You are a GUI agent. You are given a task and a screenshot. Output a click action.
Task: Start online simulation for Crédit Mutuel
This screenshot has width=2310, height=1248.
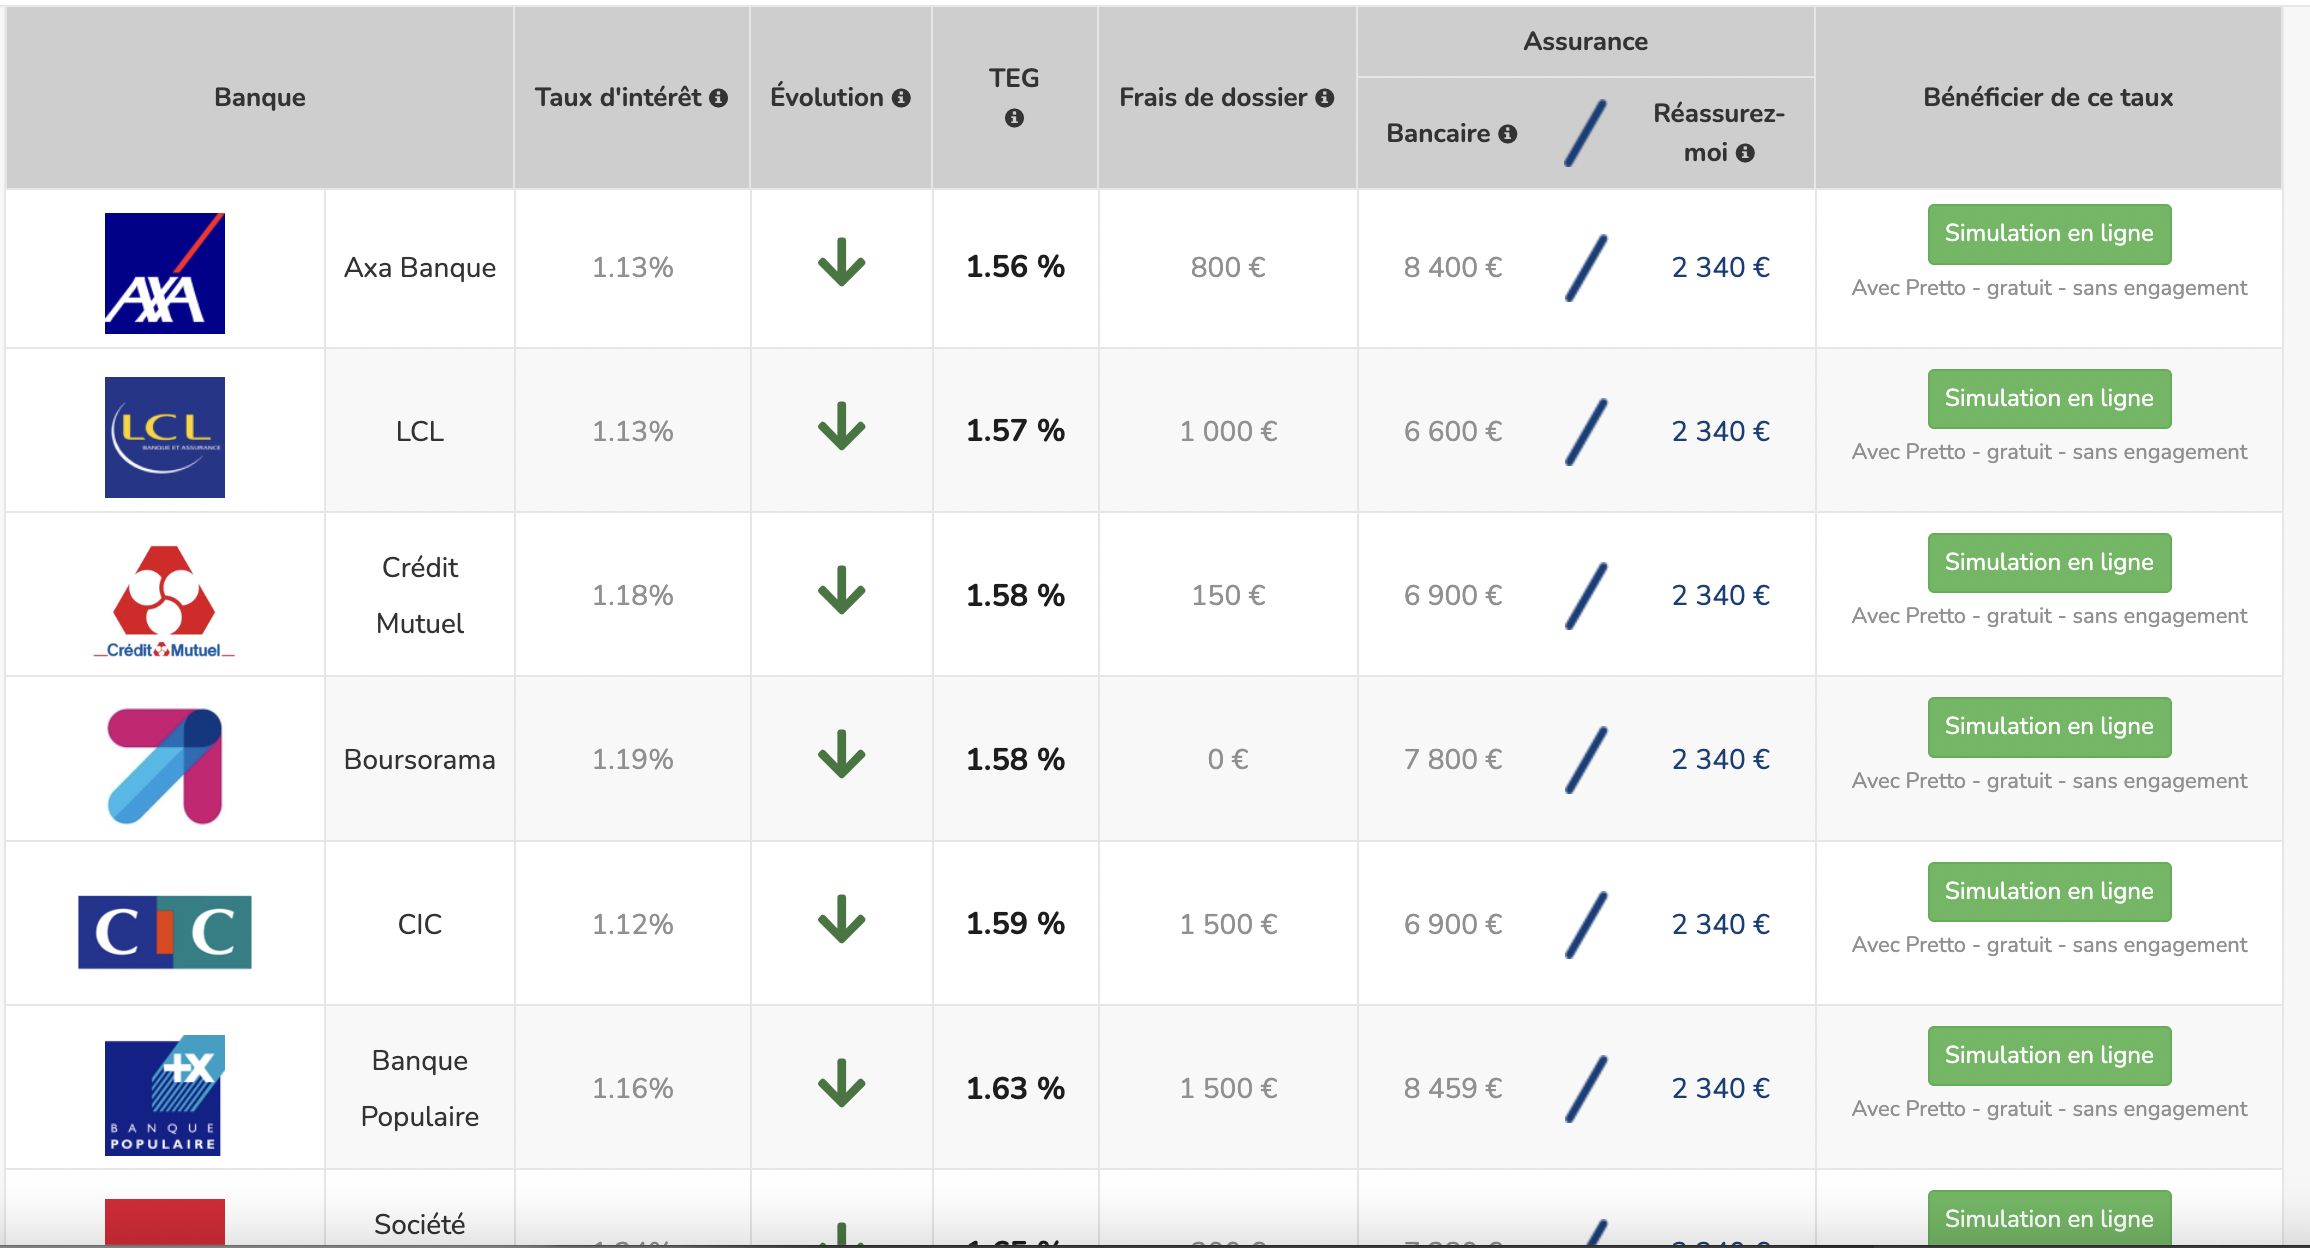pyautogui.click(x=2048, y=563)
